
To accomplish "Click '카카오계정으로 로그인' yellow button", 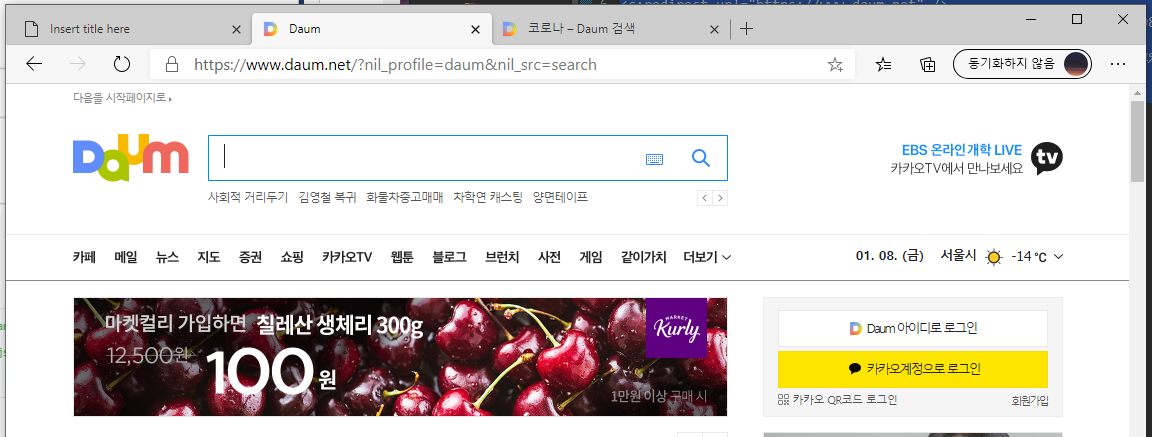I will (912, 369).
